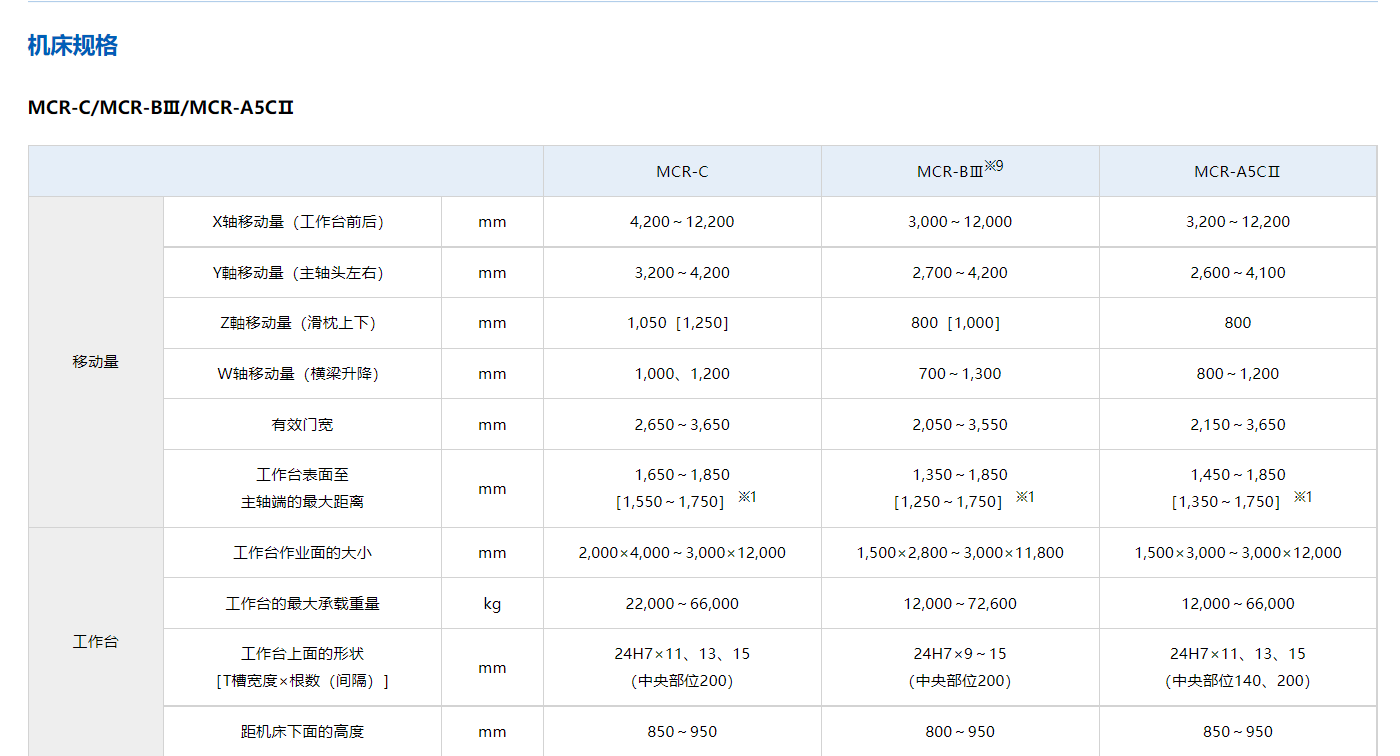Click the 移动量 row group cell
The height and width of the screenshot is (756, 1400).
96,362
